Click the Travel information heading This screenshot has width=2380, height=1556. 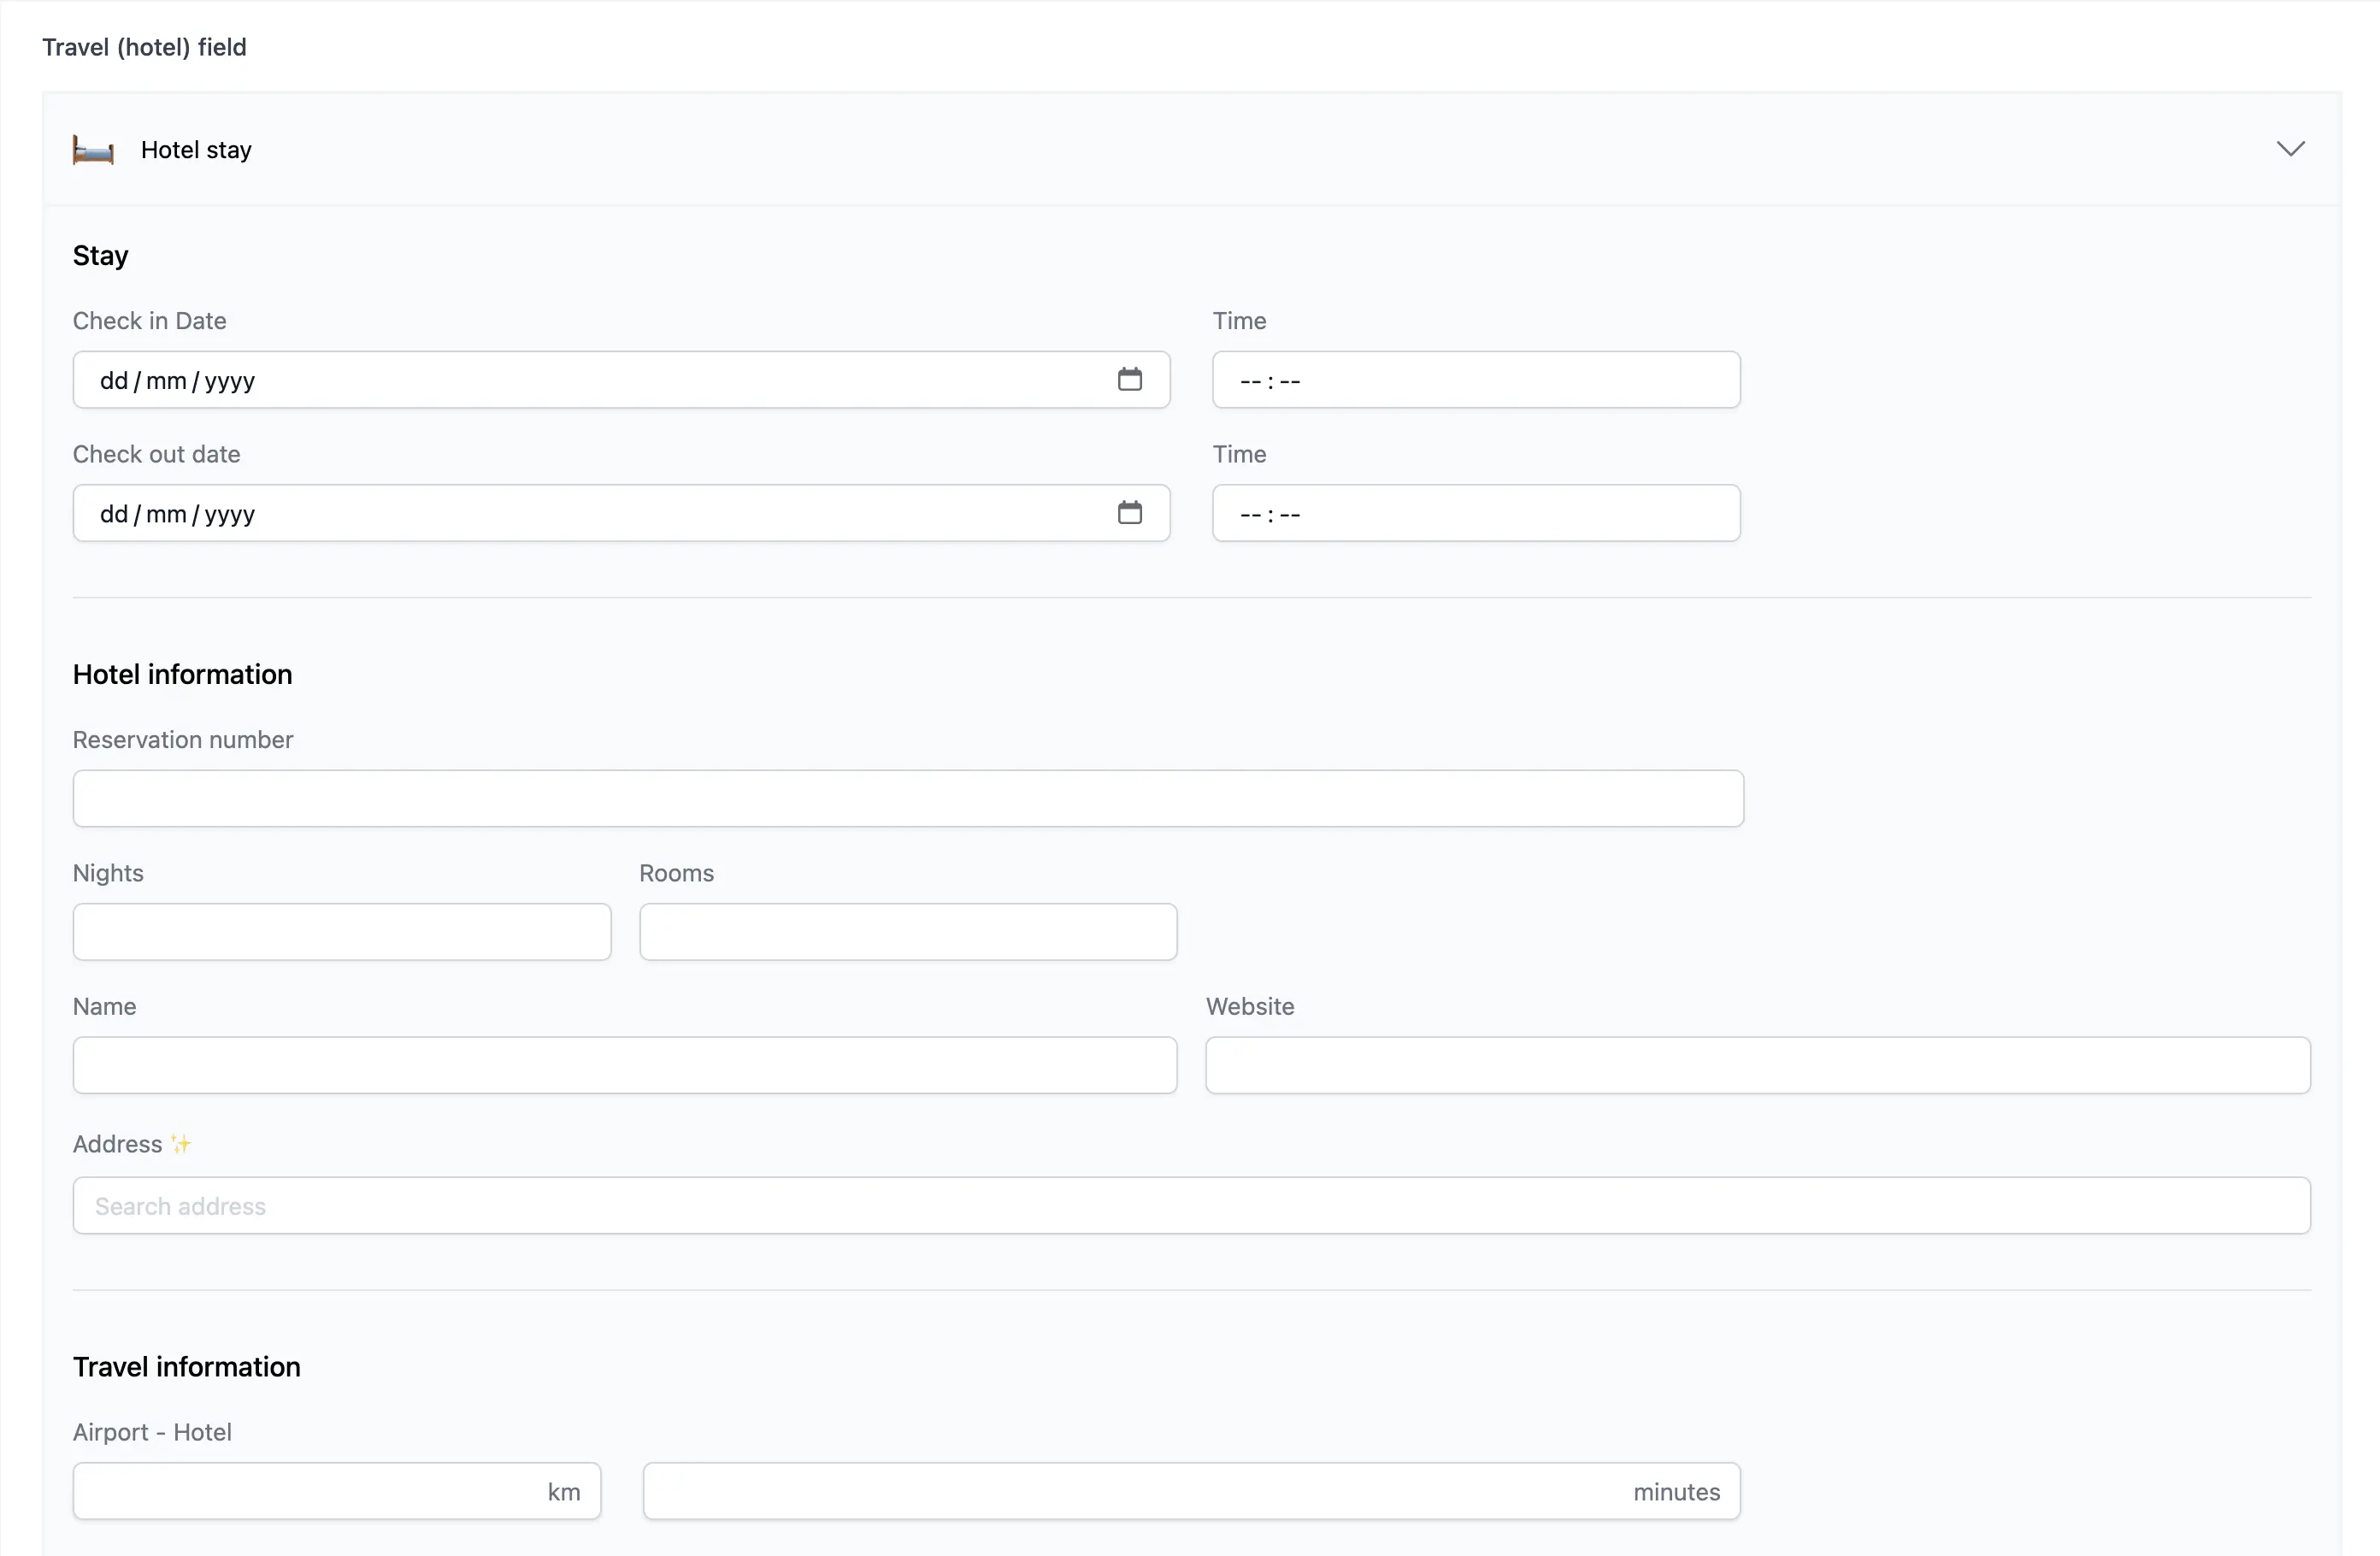187,1367
